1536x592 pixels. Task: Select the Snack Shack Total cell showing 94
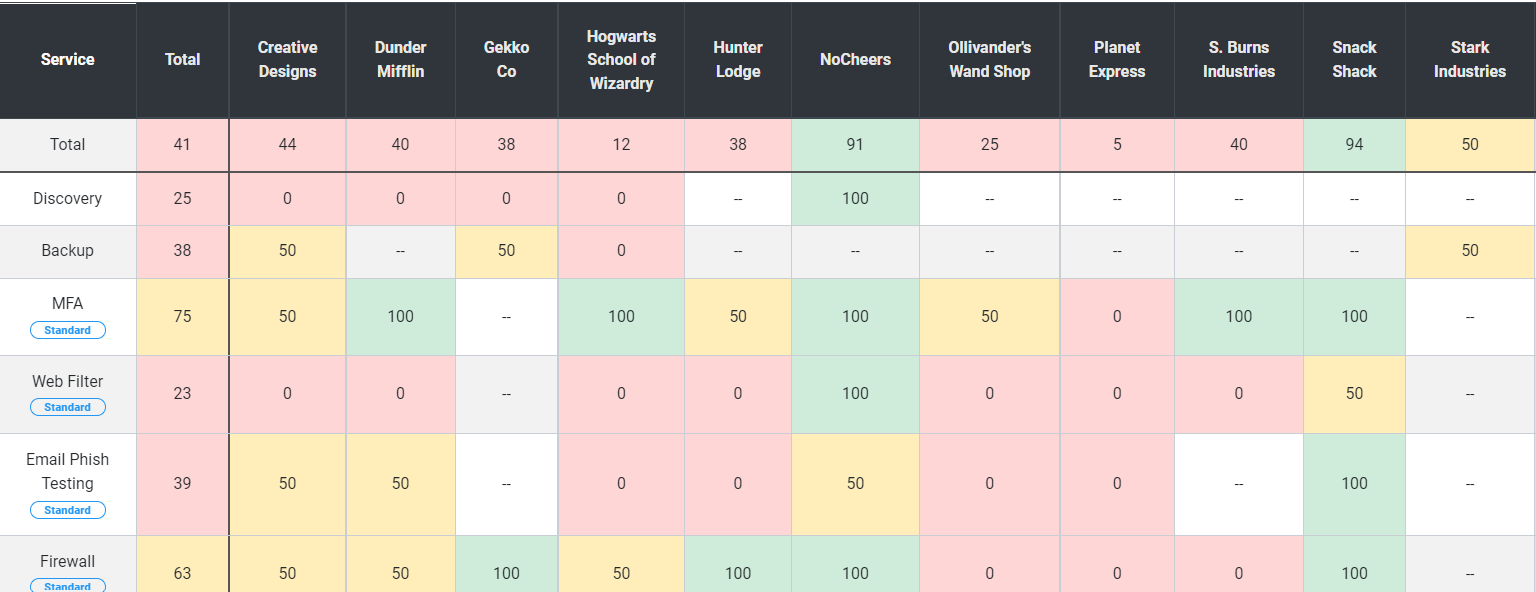(1354, 144)
